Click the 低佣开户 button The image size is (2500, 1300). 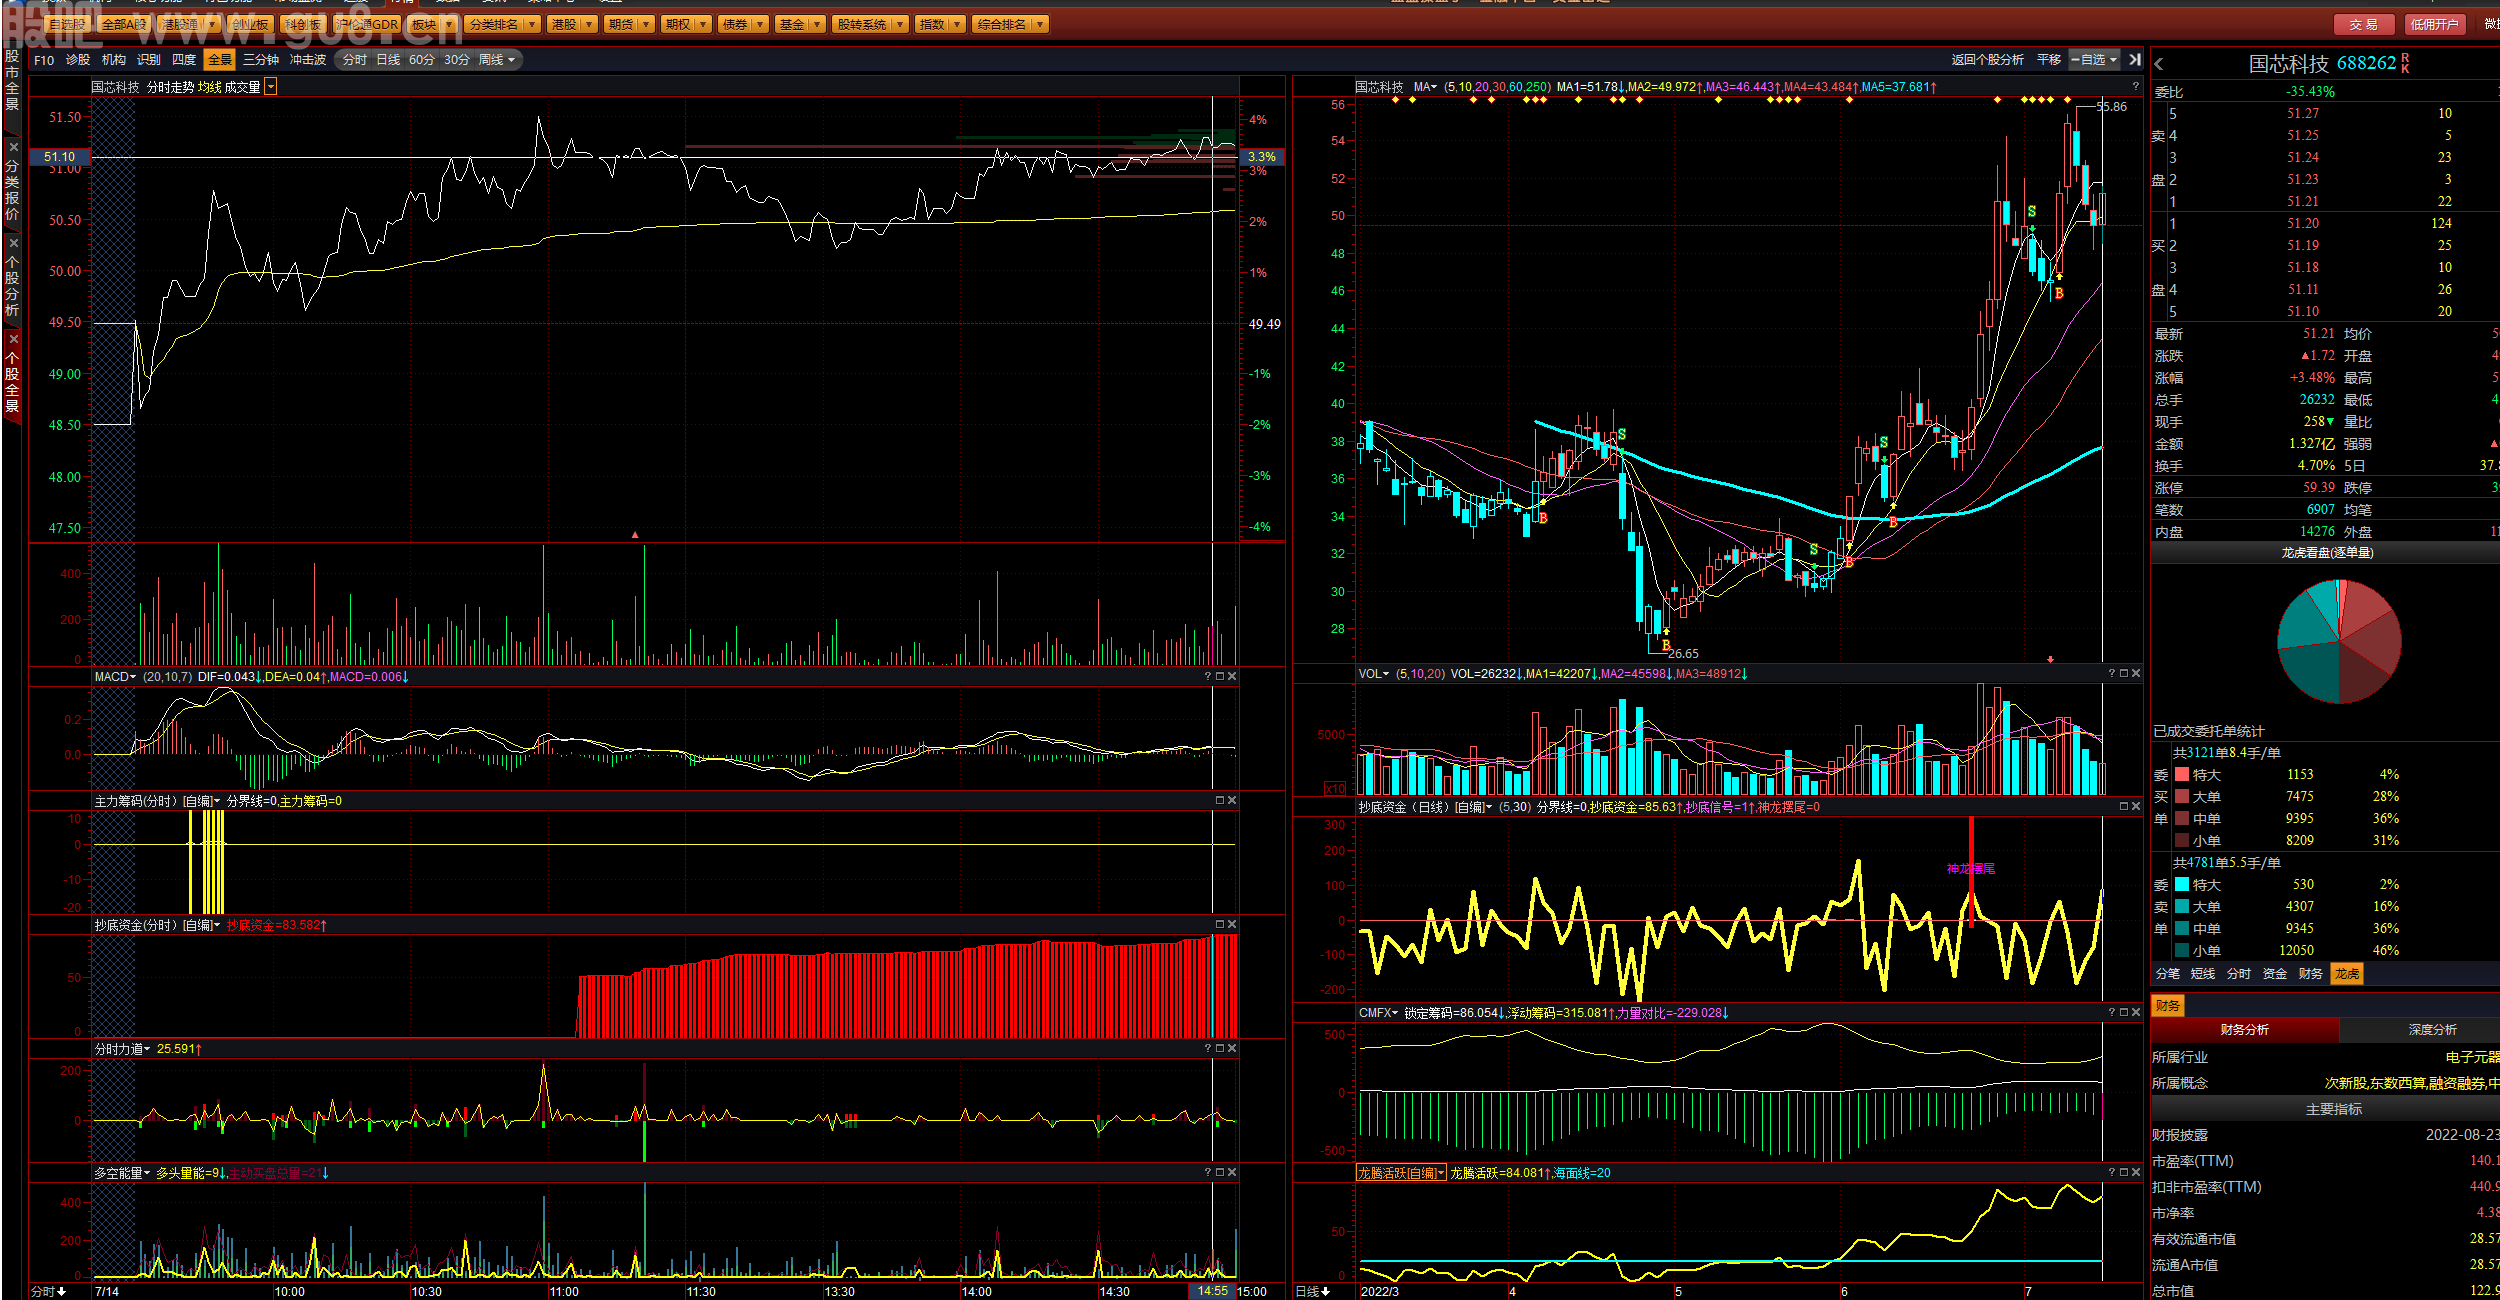[2434, 24]
